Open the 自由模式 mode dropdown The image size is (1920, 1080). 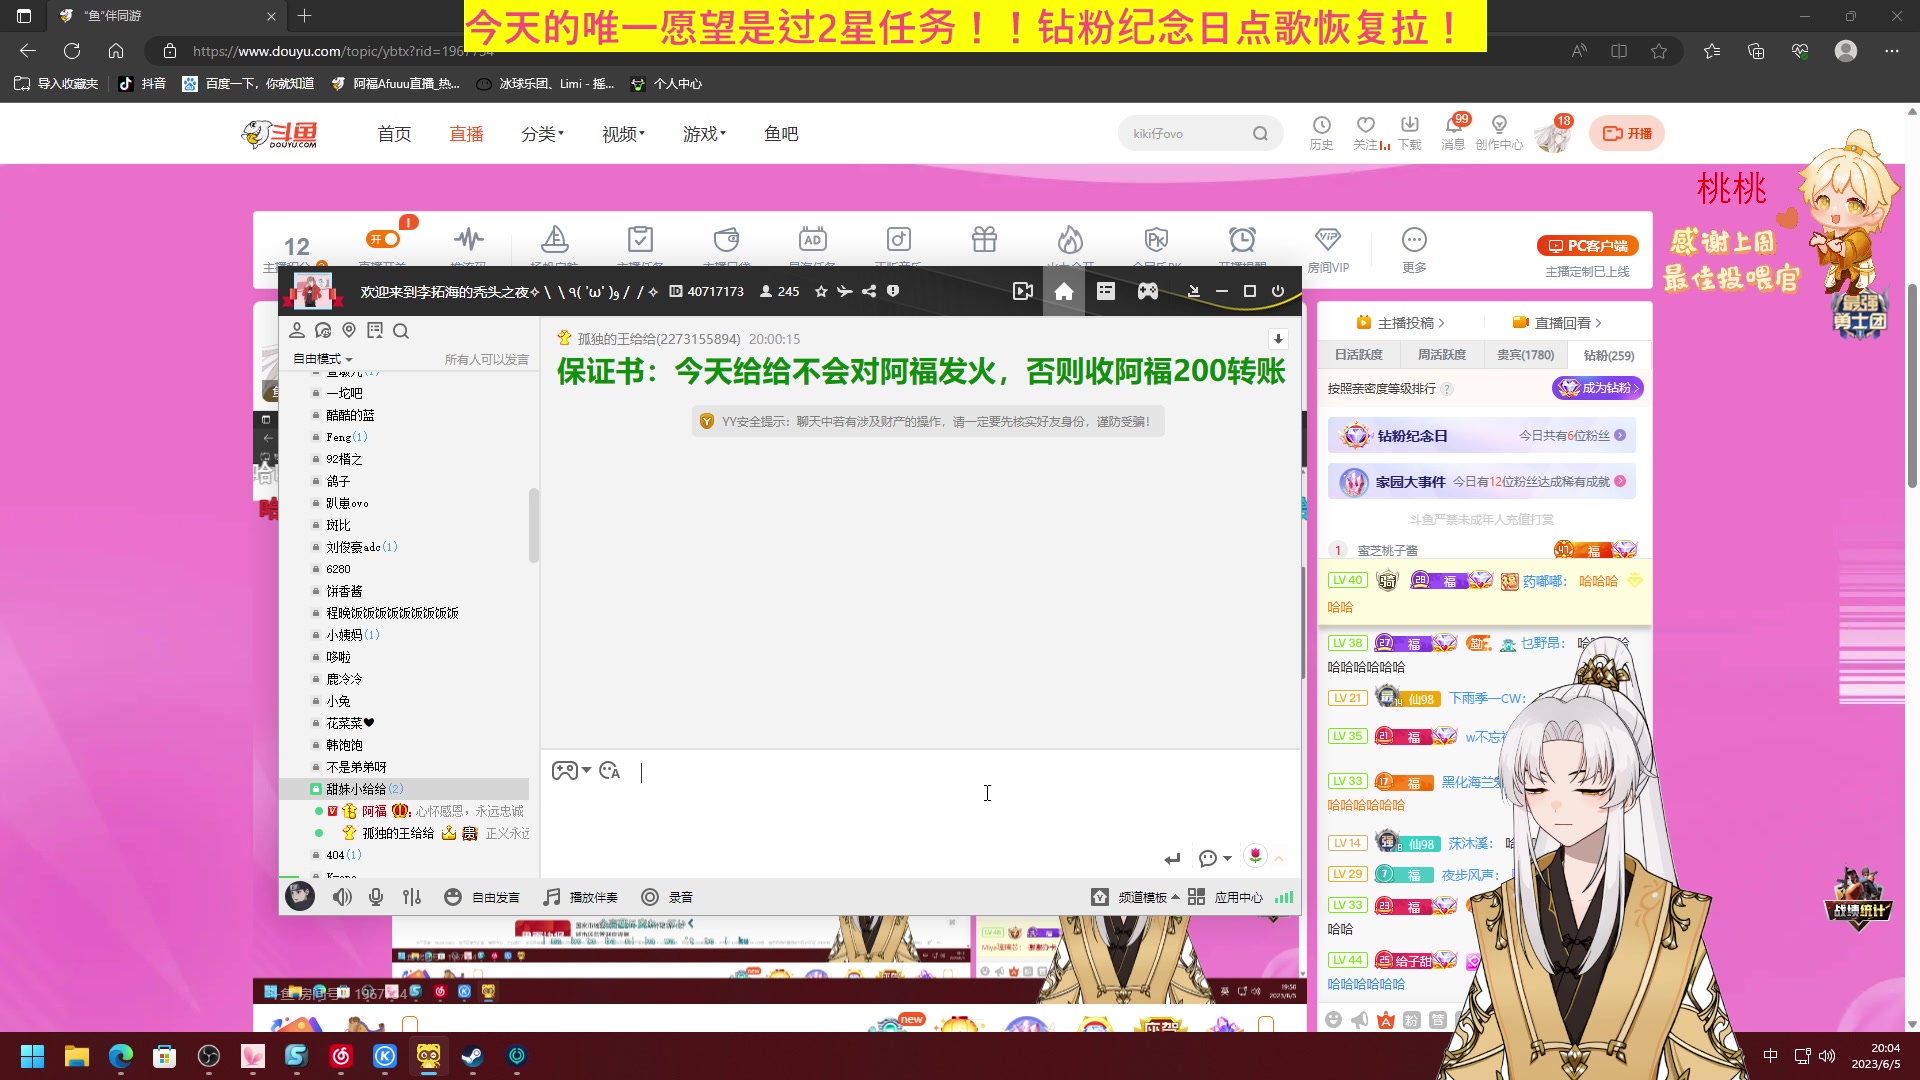[322, 359]
